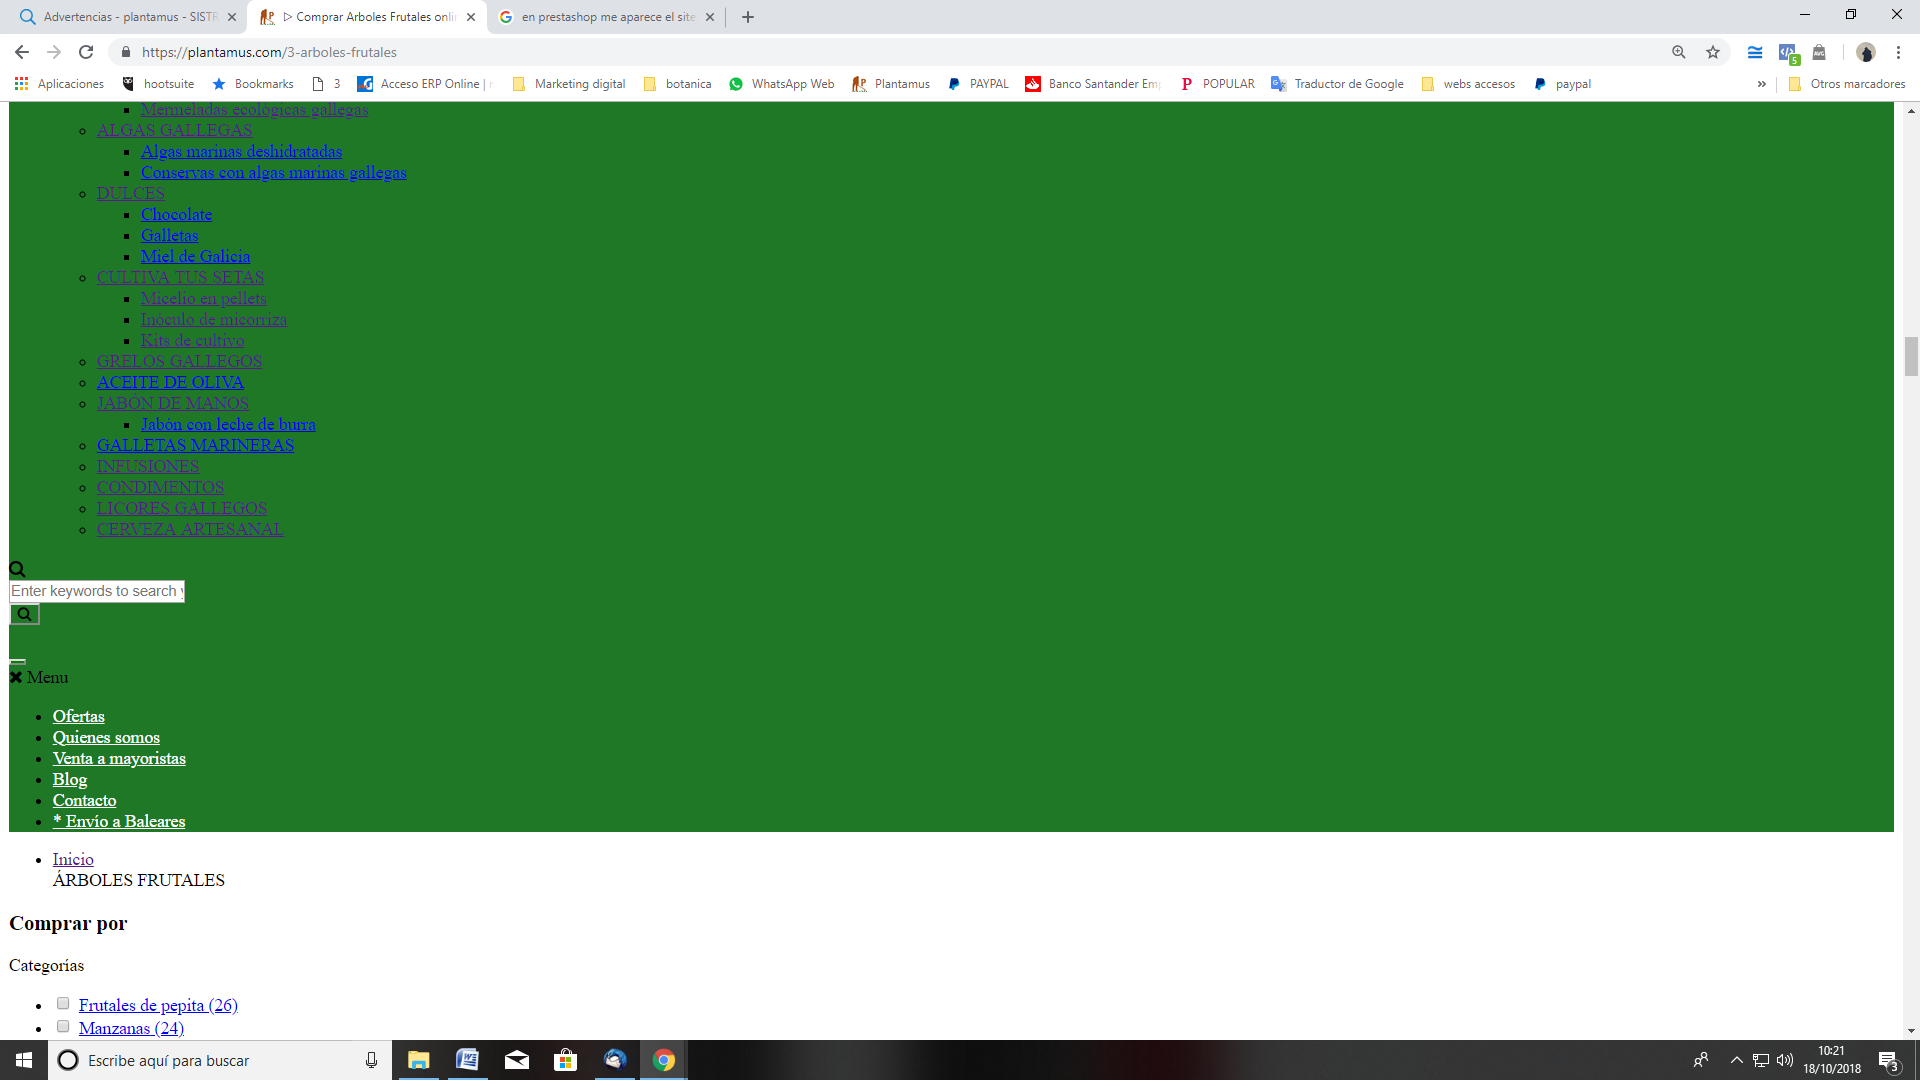Open the Venta a mayoristas link
Viewport: 1920px width, 1080px height.
[119, 758]
